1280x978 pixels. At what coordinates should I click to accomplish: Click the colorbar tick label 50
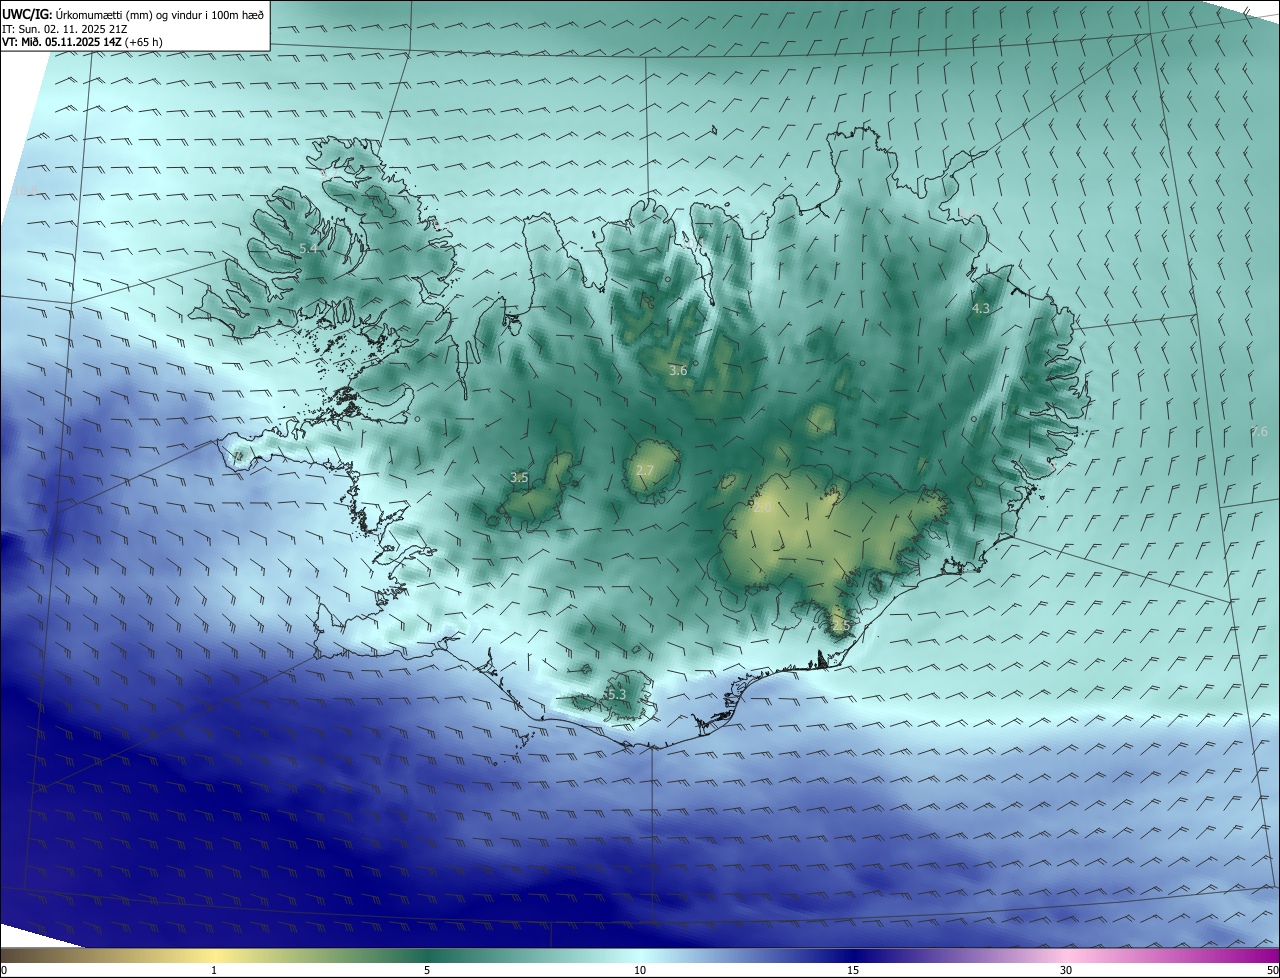[1273, 970]
